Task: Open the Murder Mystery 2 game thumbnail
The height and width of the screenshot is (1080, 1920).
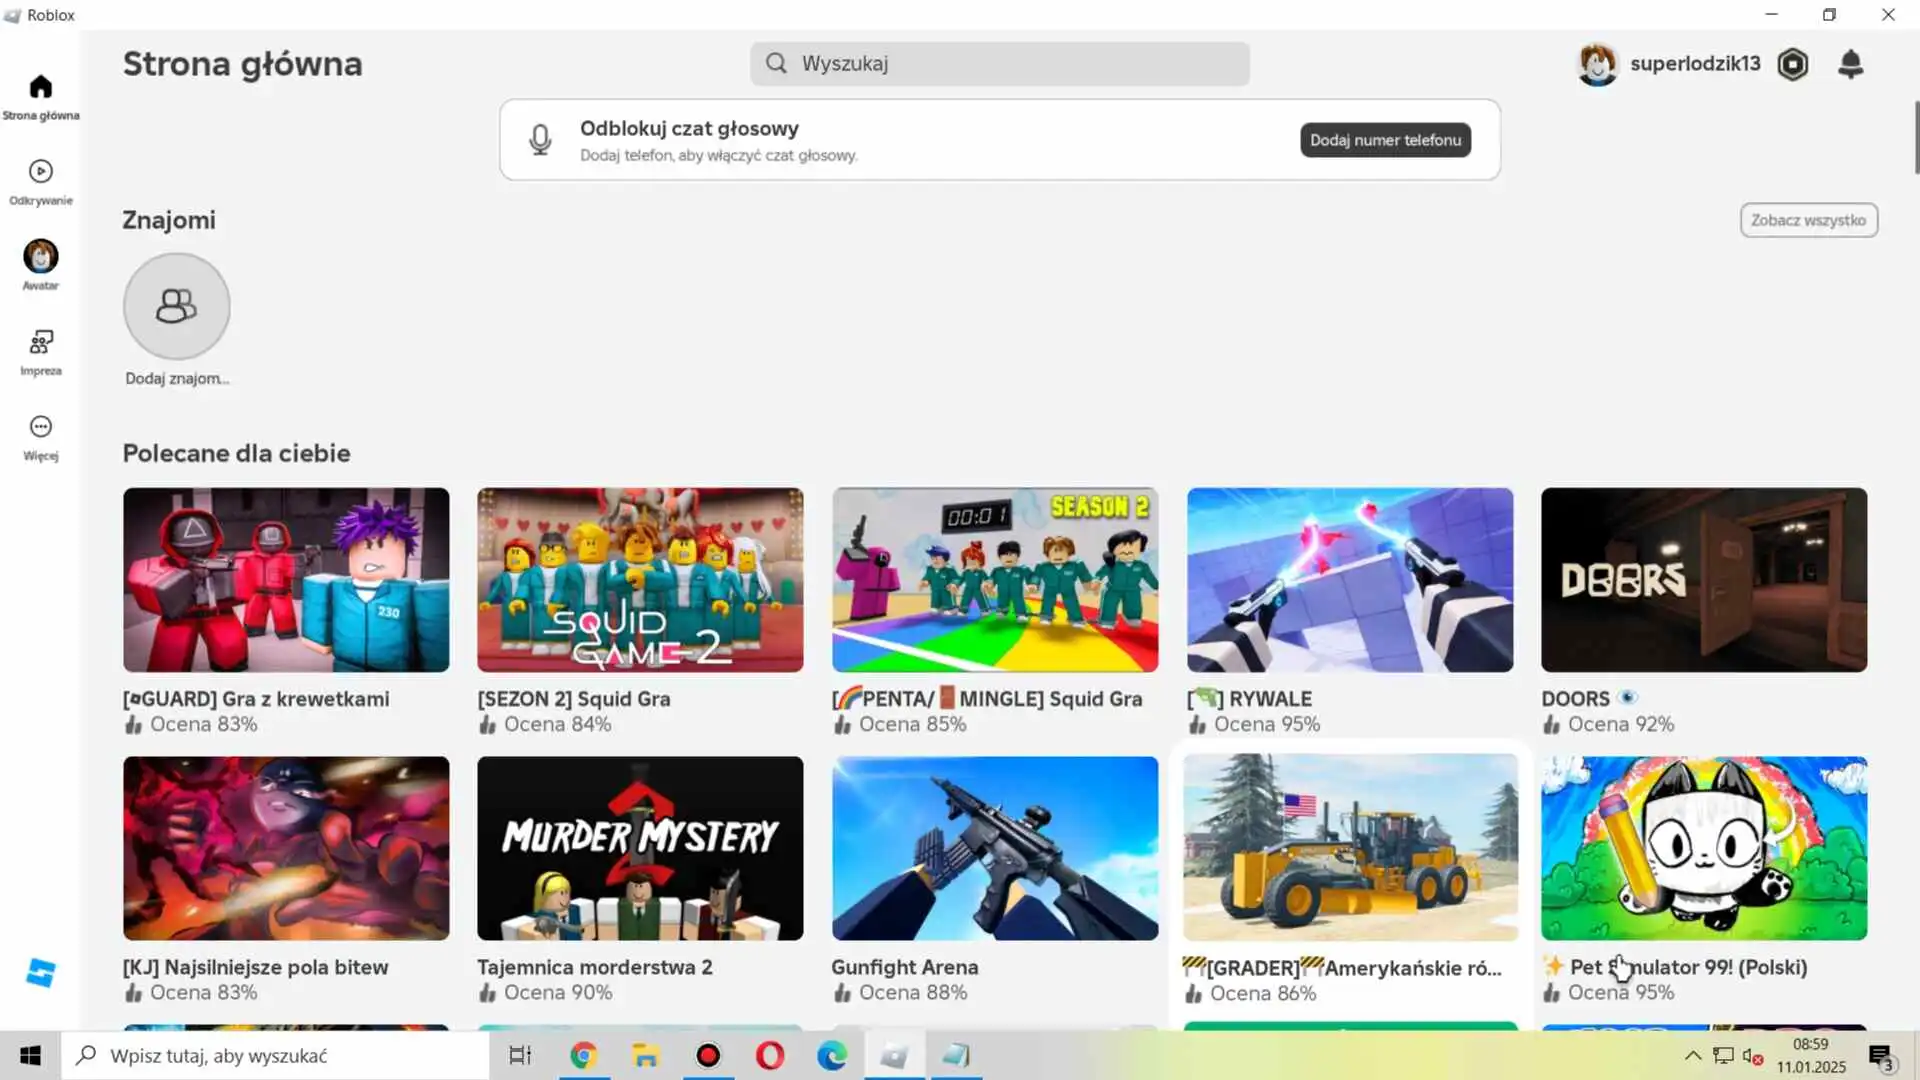Action: click(x=640, y=848)
